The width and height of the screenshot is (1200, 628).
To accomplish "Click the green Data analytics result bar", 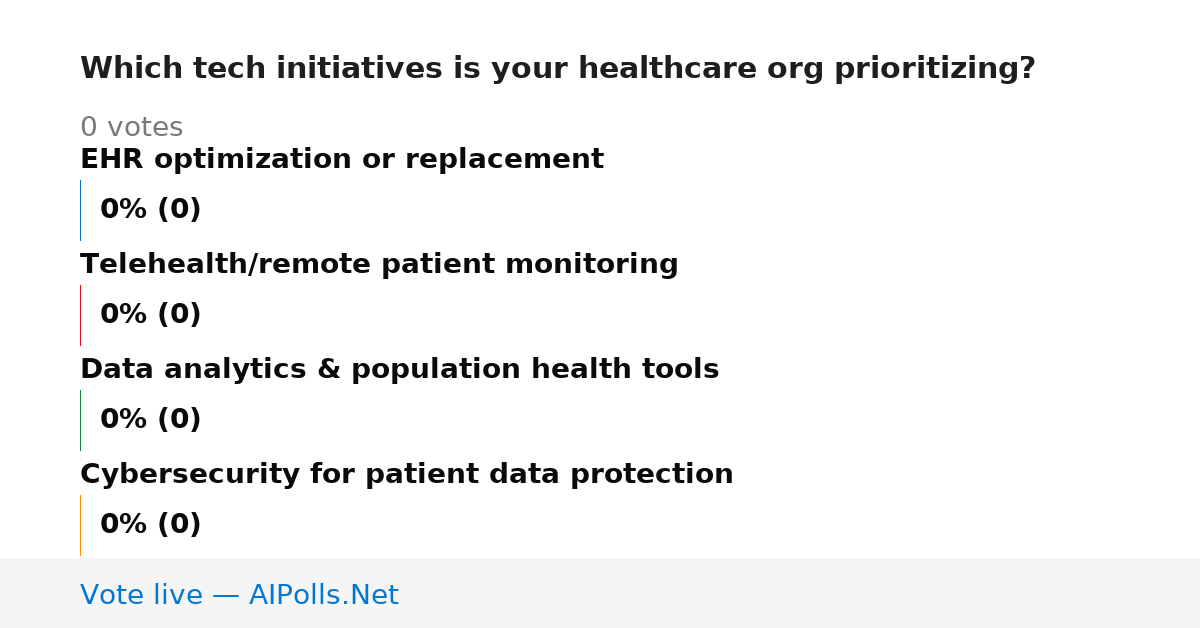I will [x=80, y=420].
